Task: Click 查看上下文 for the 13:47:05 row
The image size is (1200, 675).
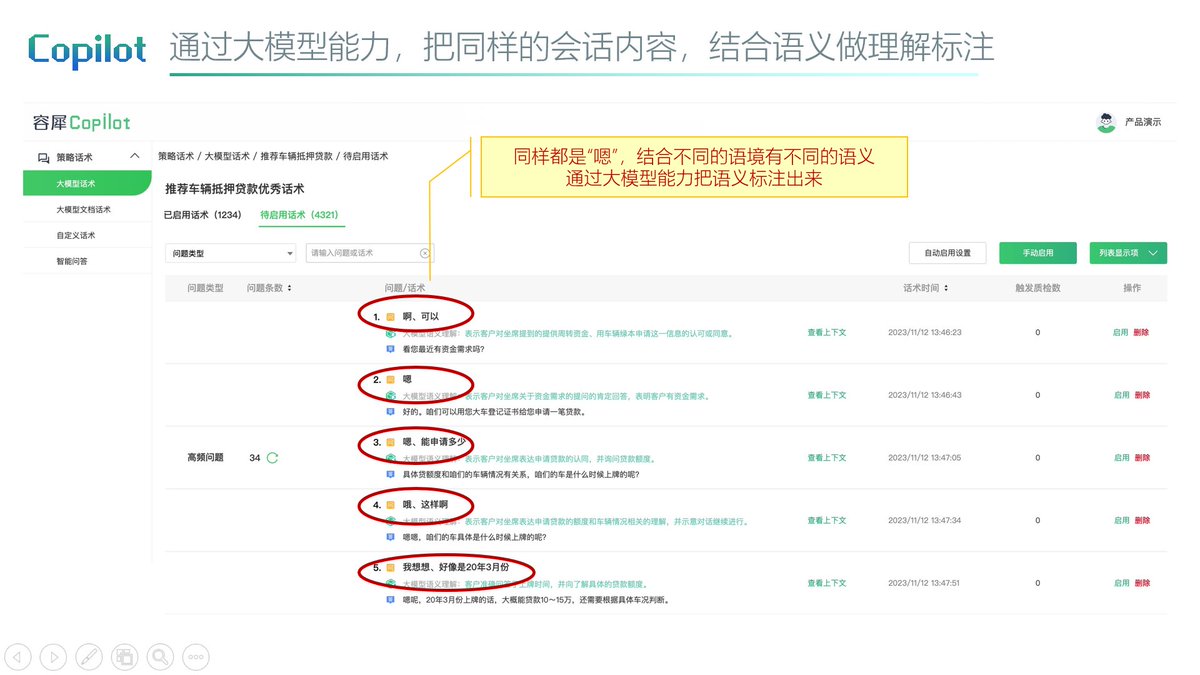Action: (827, 458)
